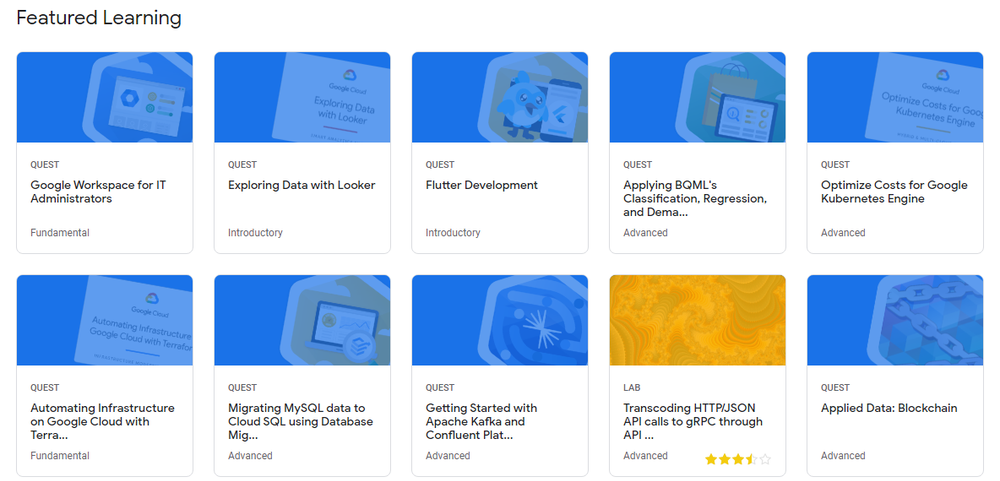The width and height of the screenshot is (1000, 481).
Task: Click Advanced level under Applying BQML's card
Action: (x=645, y=233)
